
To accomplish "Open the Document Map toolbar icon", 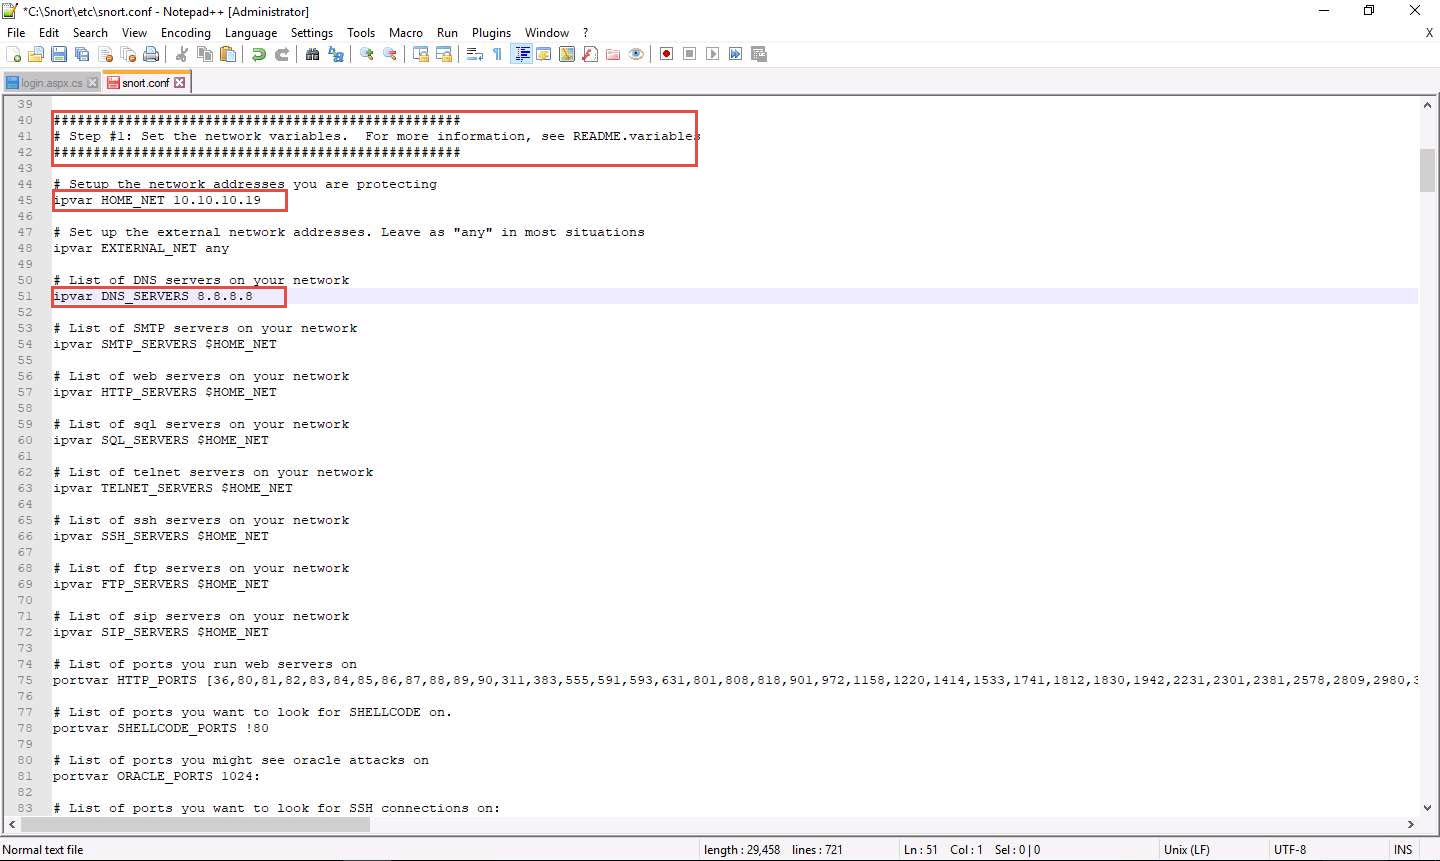I will coord(567,54).
